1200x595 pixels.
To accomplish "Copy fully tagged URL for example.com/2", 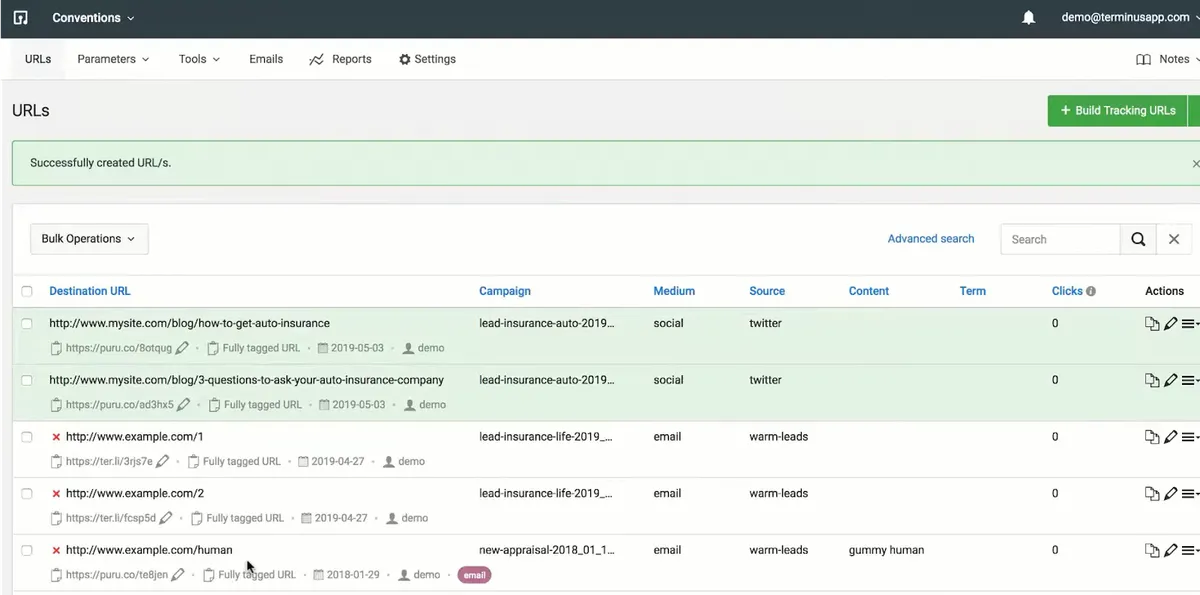I will (x=197, y=519).
